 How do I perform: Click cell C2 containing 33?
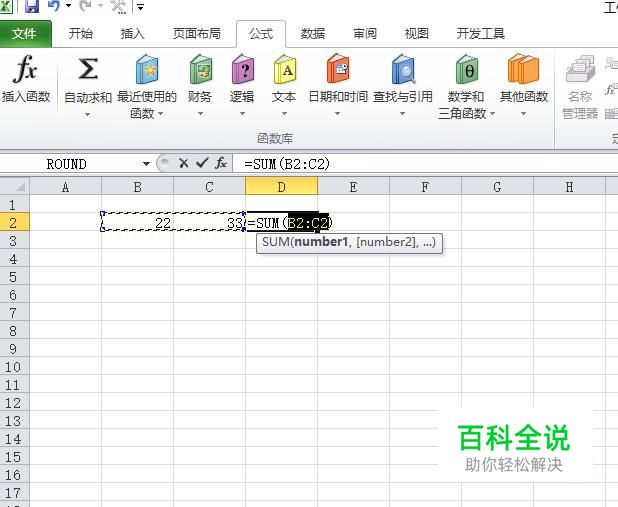[x=209, y=223]
